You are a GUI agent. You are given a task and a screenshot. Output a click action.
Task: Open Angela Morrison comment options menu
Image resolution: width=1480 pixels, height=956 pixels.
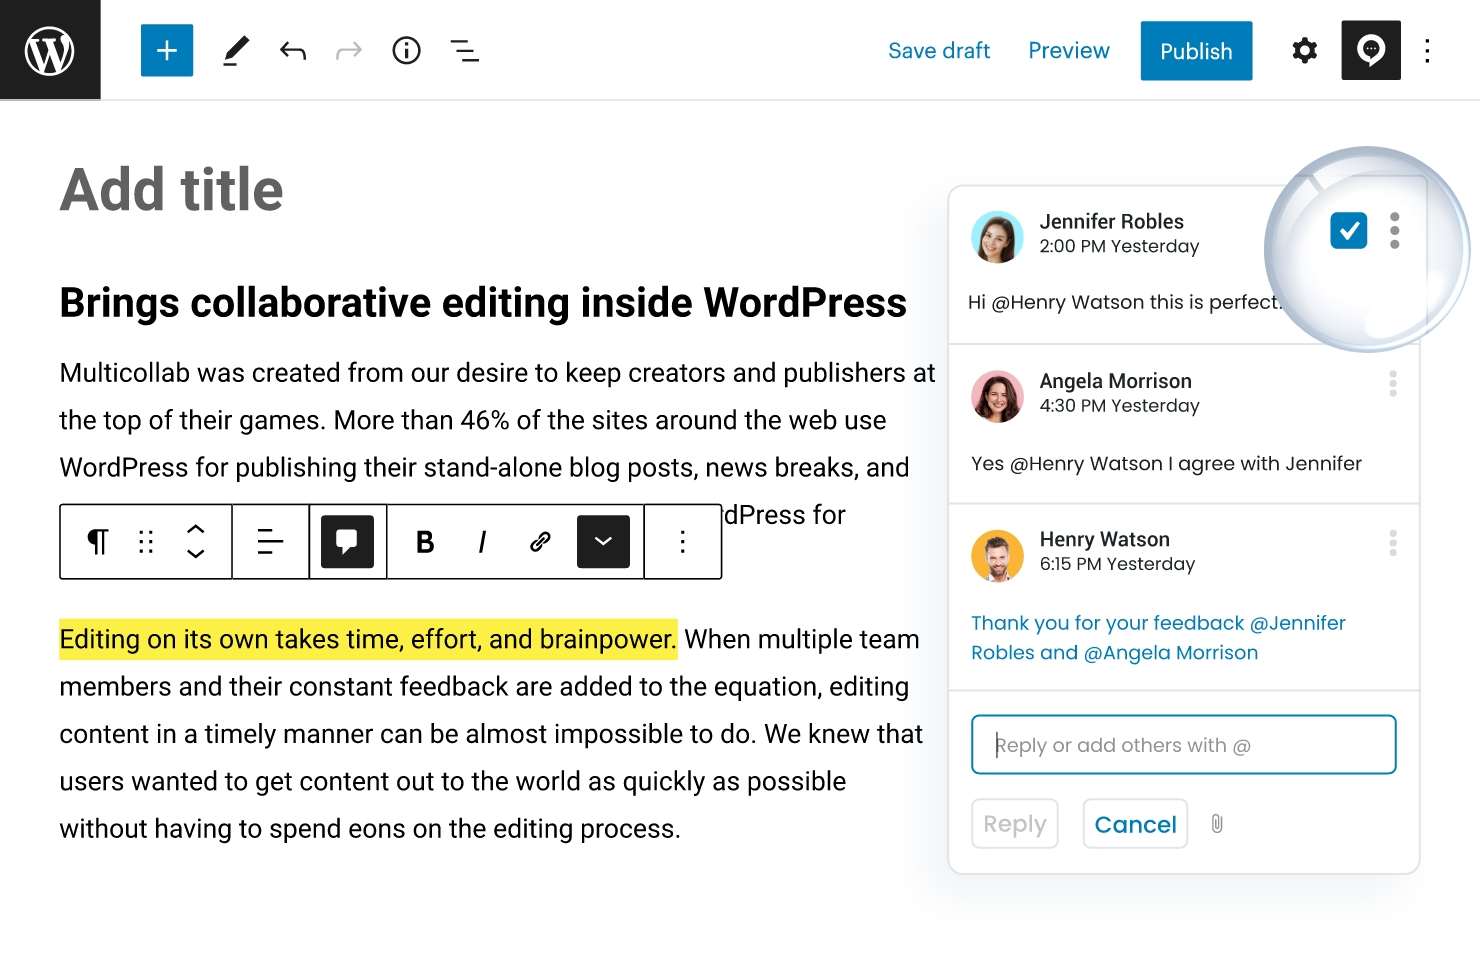(1393, 383)
